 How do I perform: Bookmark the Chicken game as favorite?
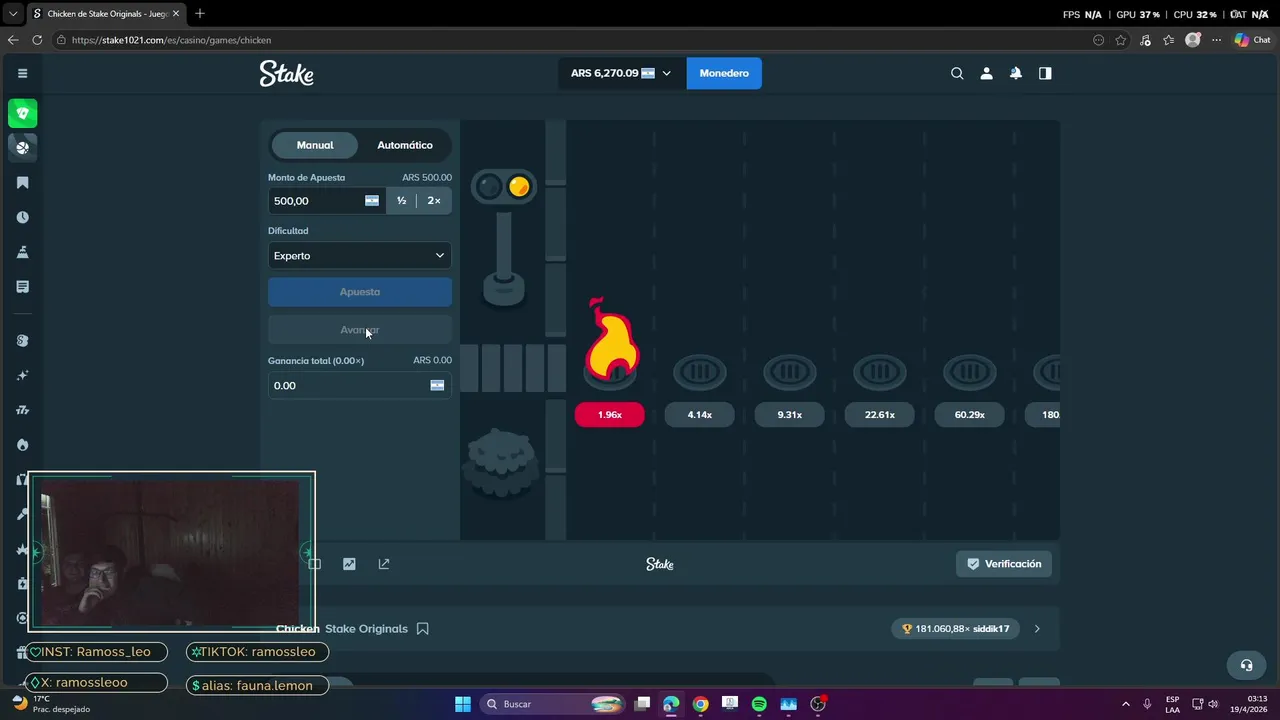point(423,629)
